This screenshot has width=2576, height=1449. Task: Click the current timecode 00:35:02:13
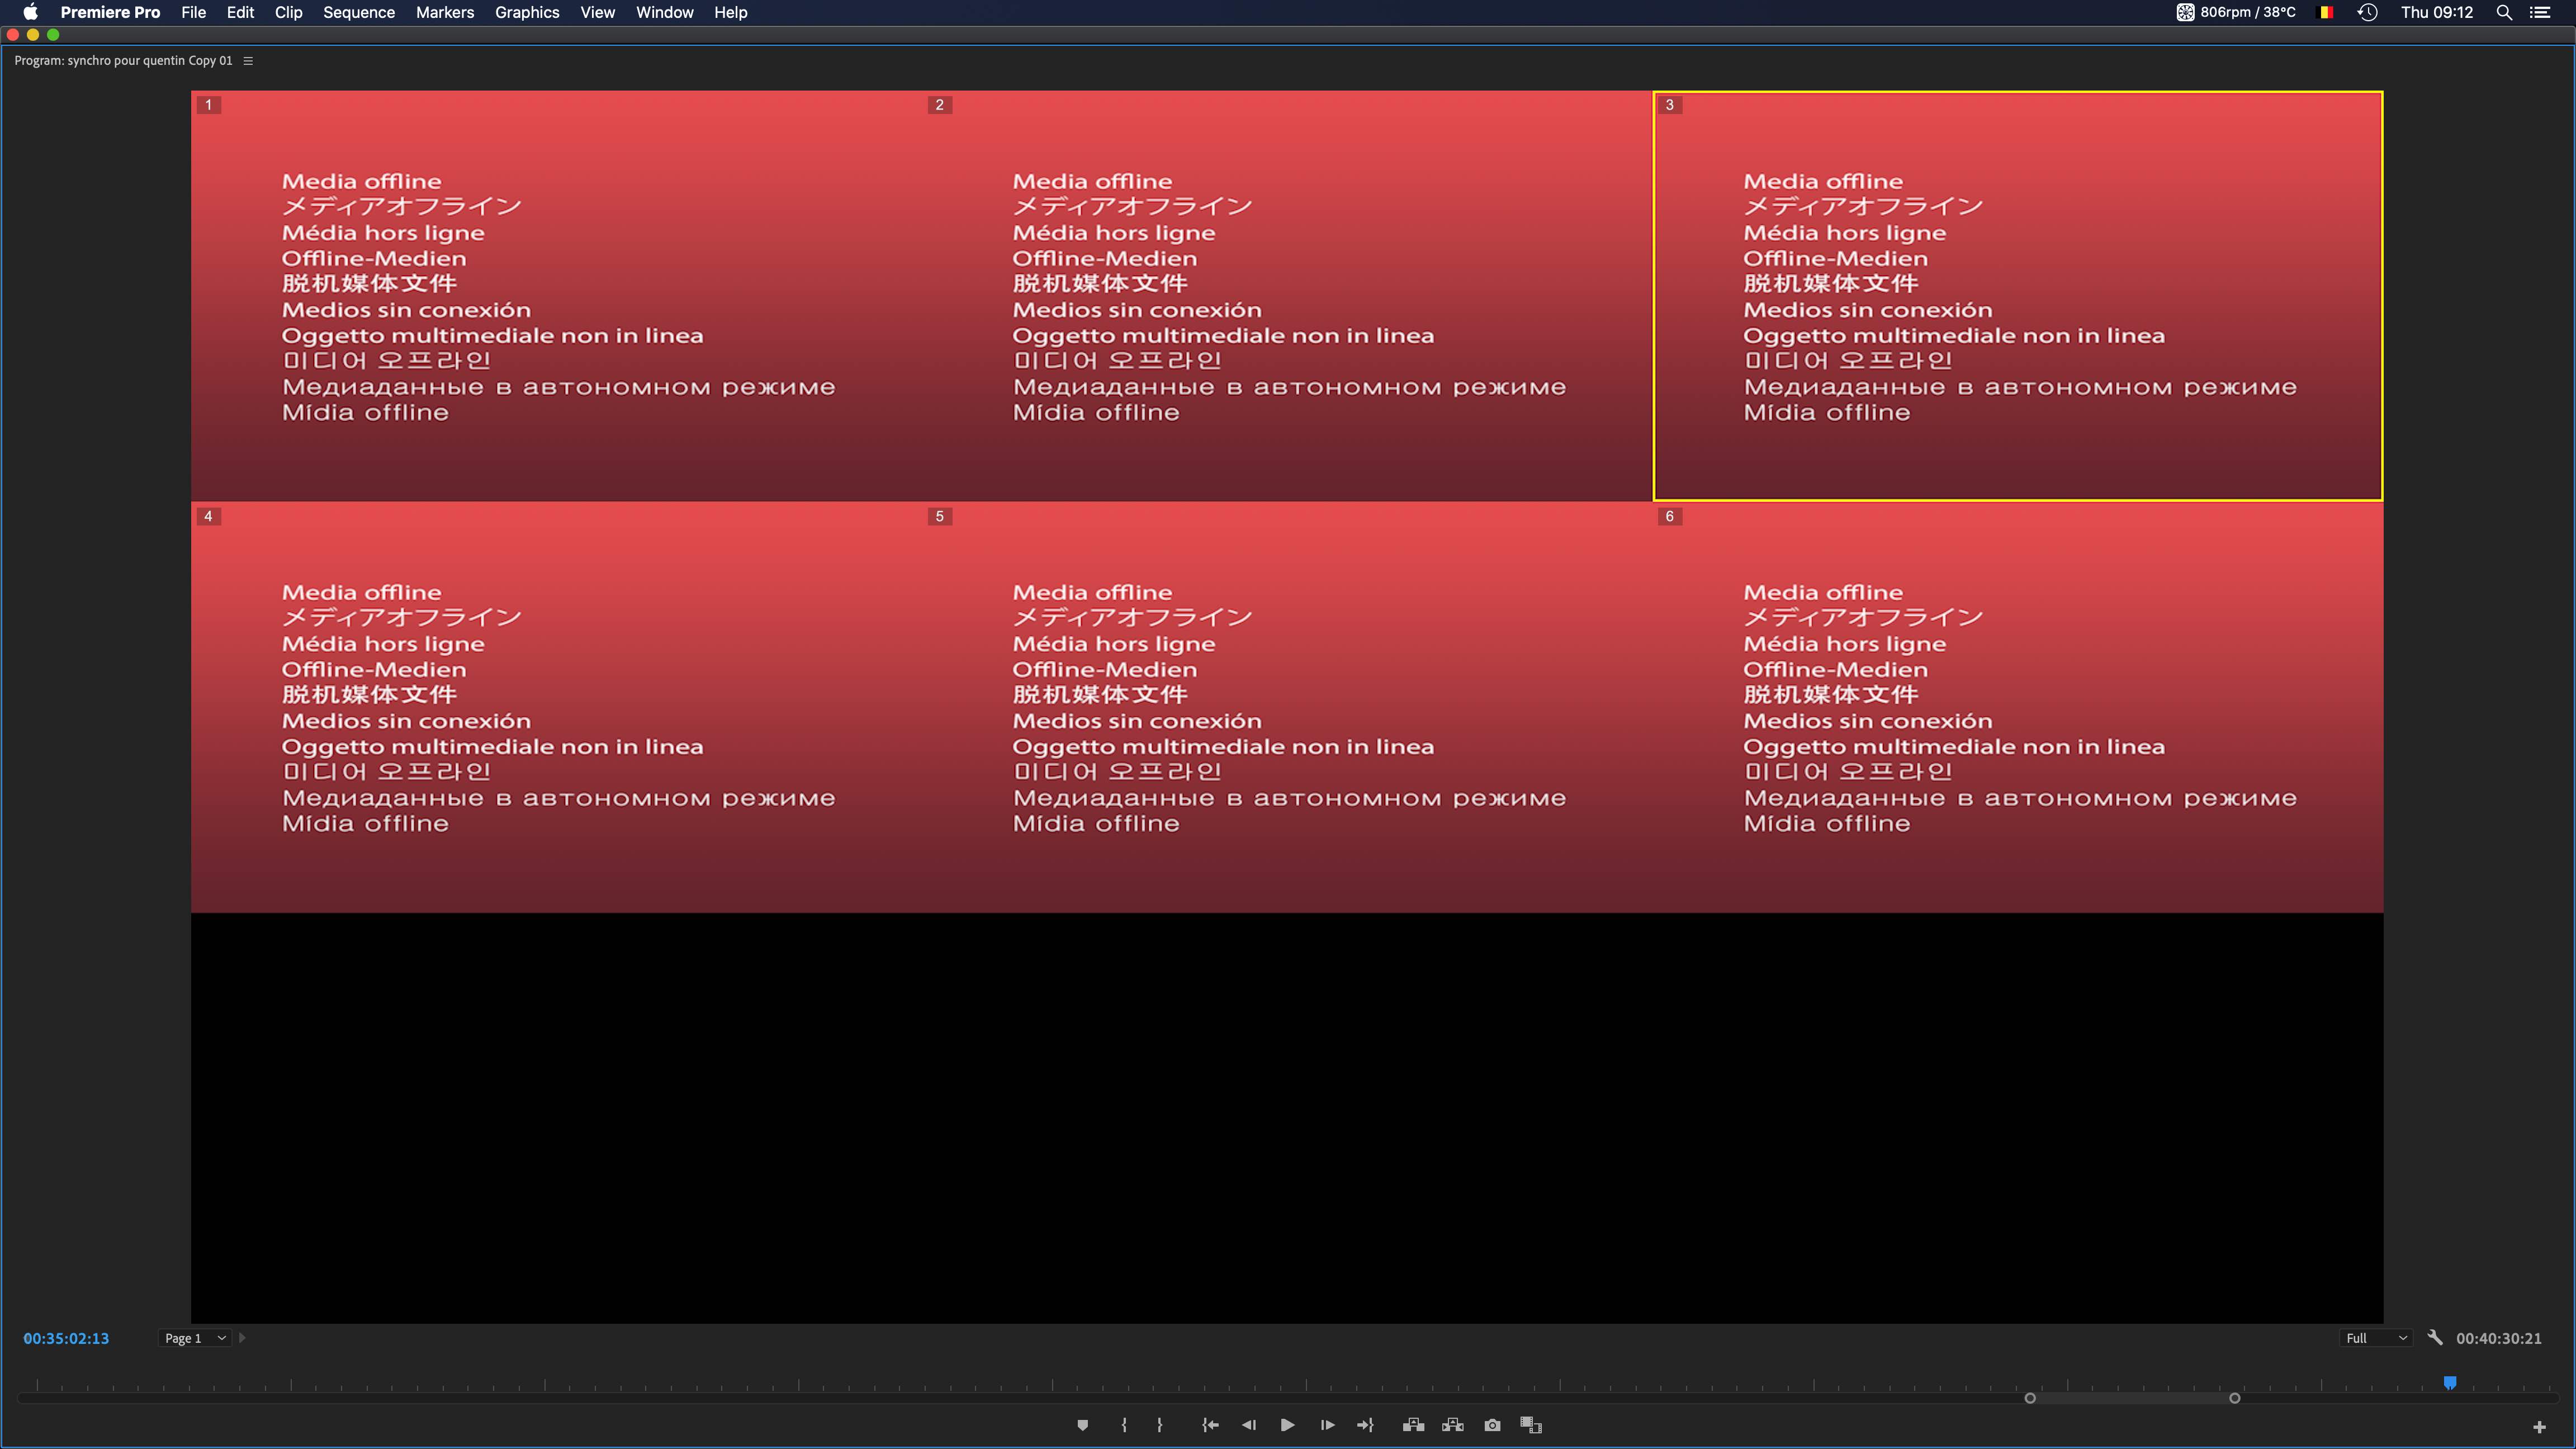pyautogui.click(x=66, y=1338)
